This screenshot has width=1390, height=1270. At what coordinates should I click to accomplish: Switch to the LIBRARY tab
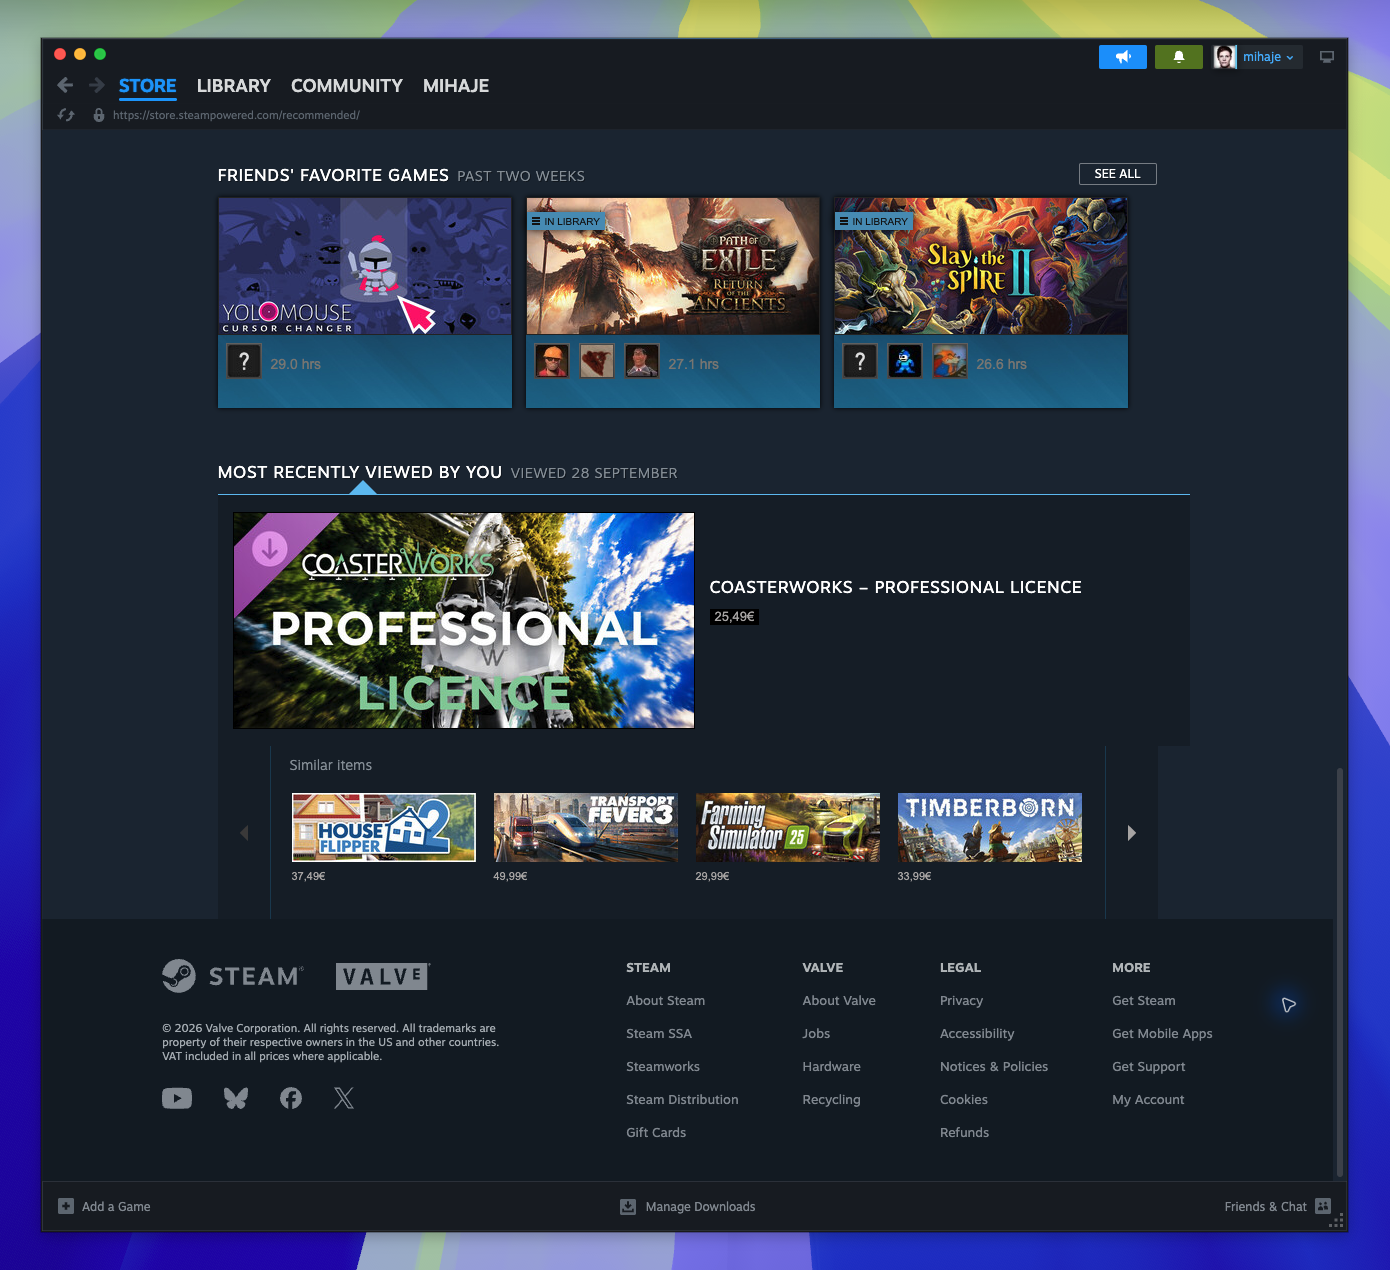point(234,86)
